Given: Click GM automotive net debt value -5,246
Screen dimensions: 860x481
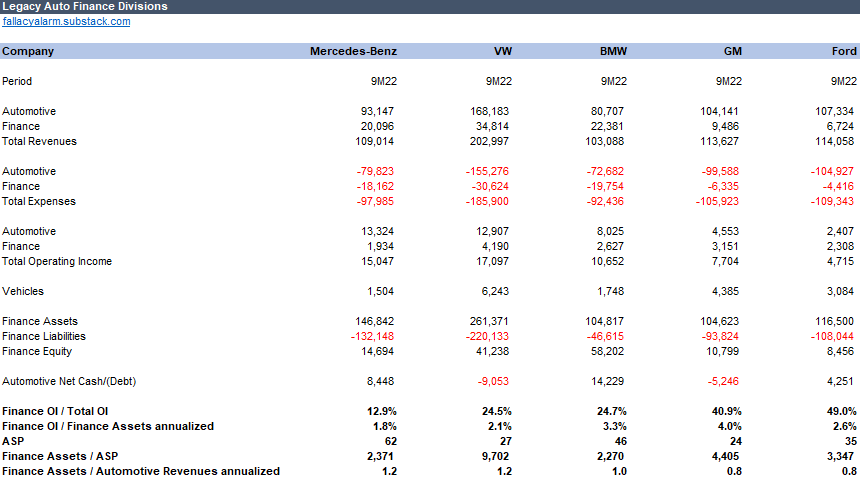Looking at the screenshot, I should (x=723, y=381).
